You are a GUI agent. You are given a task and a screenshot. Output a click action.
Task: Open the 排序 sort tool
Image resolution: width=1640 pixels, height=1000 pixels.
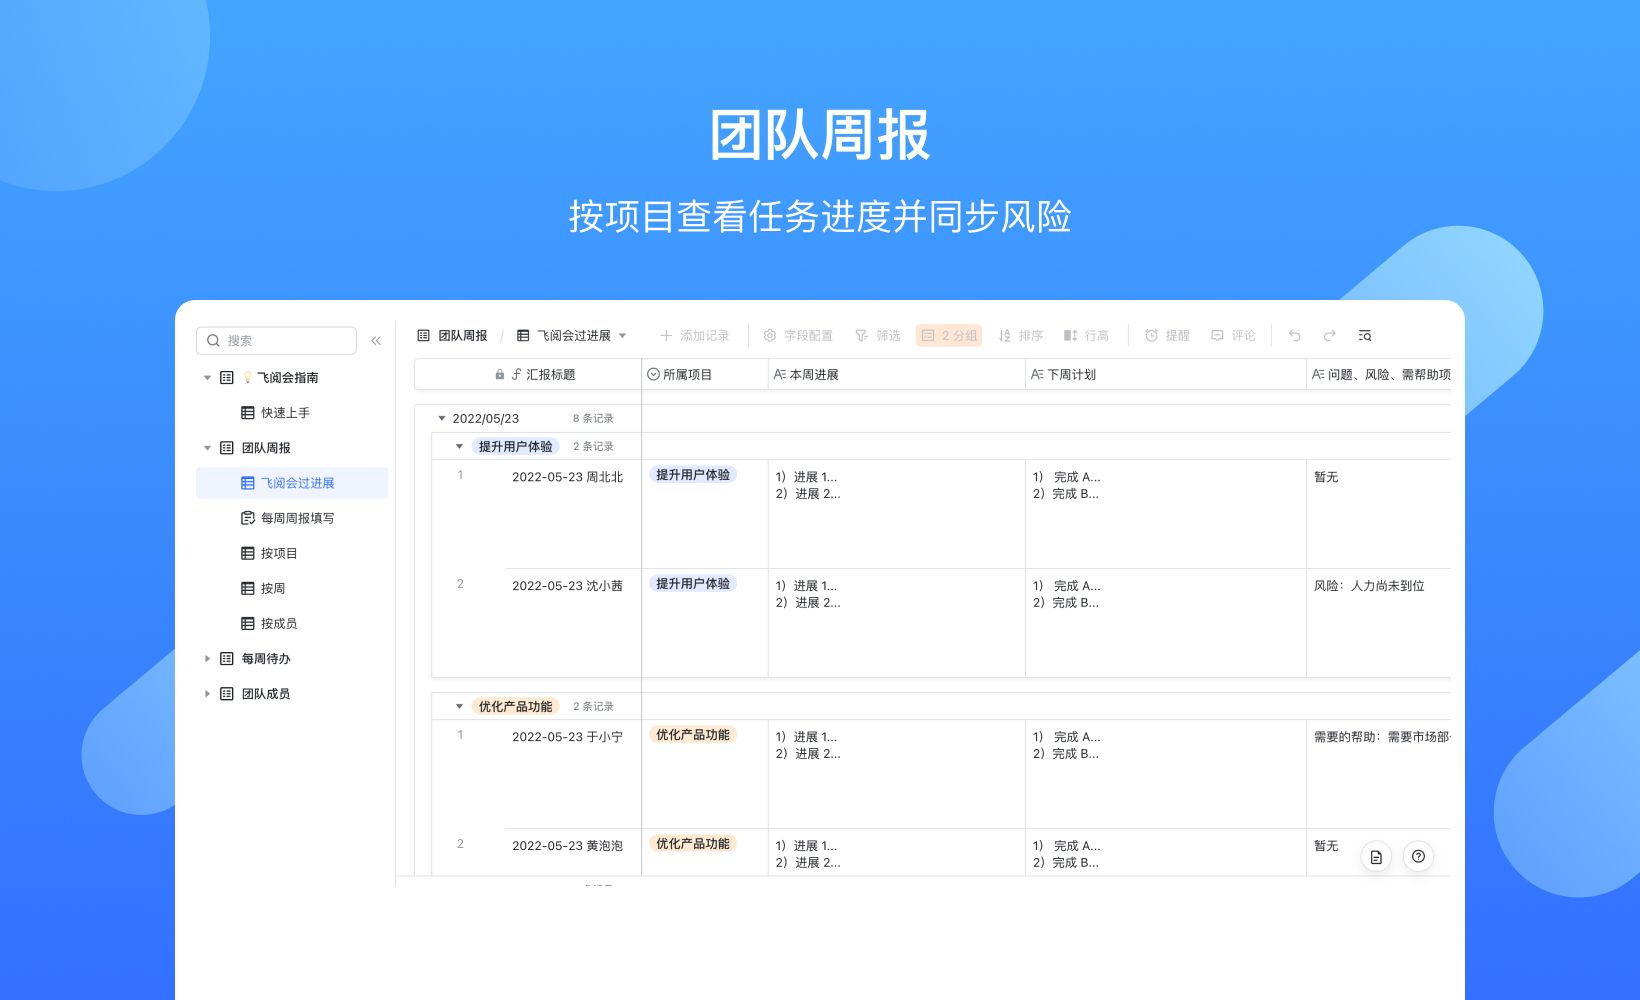coord(1021,336)
